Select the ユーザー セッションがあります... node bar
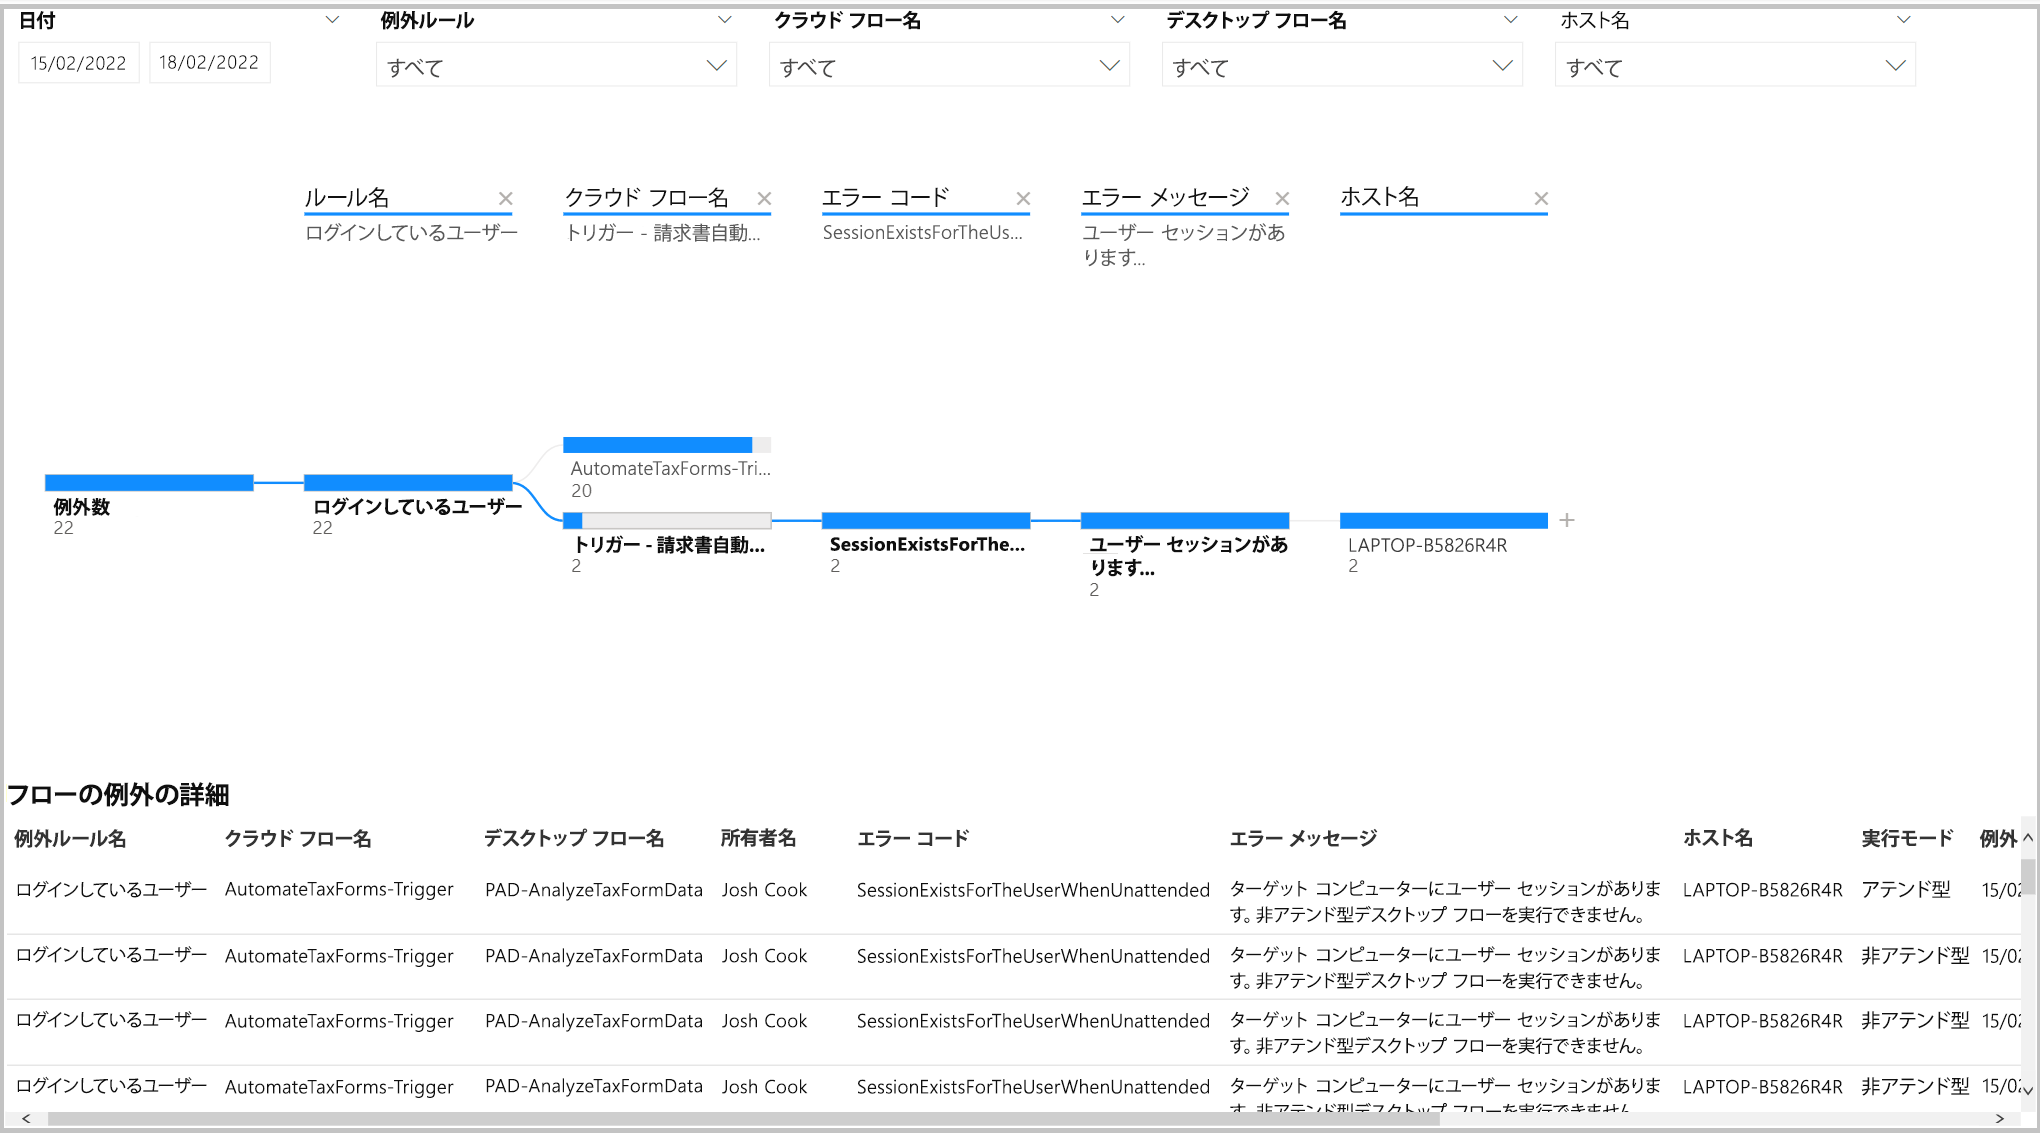This screenshot has height=1134, width=2040. pos(1185,520)
